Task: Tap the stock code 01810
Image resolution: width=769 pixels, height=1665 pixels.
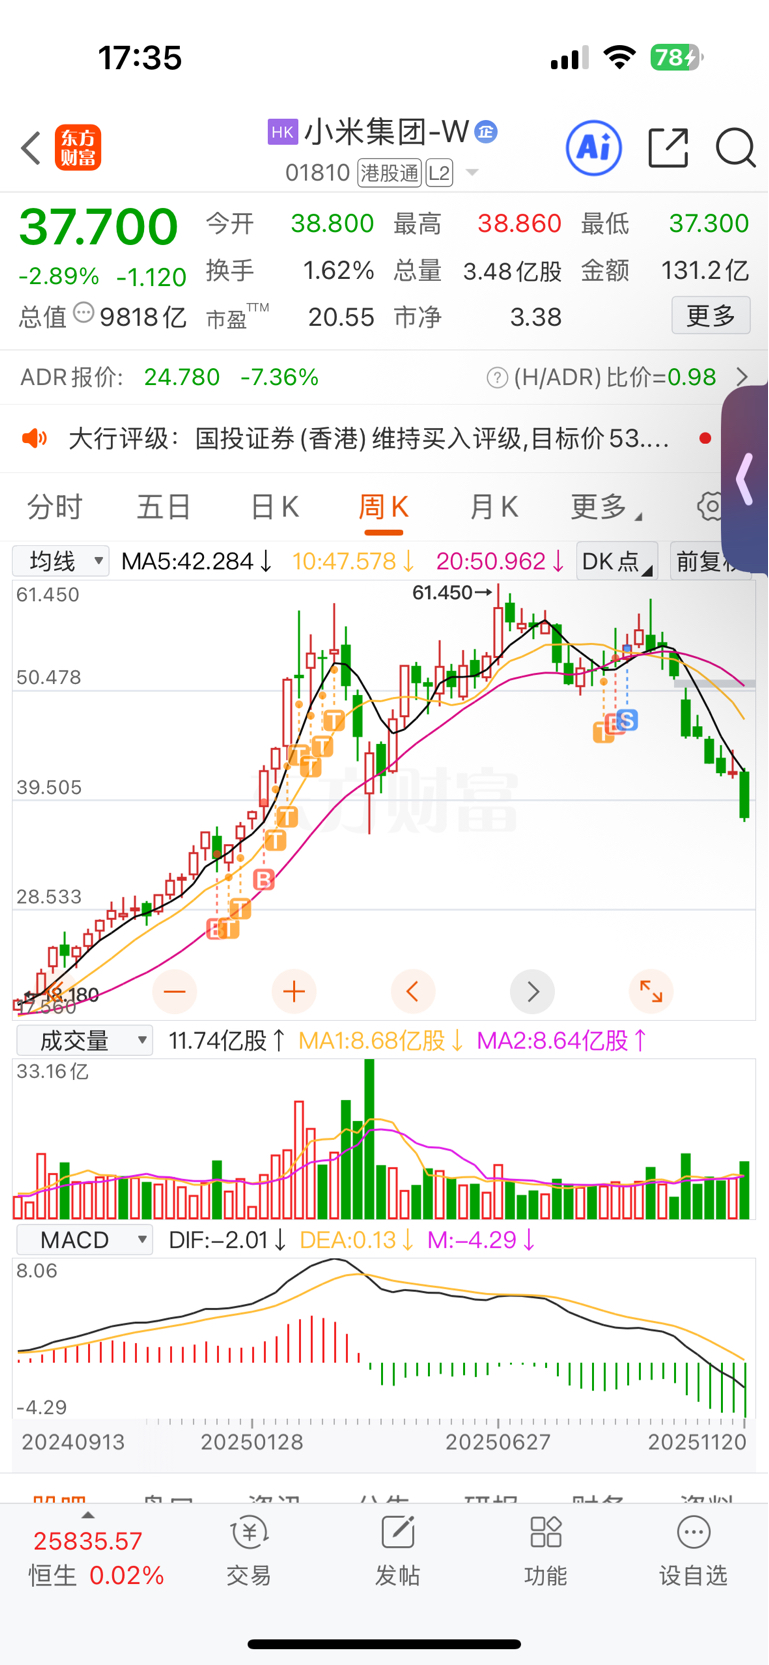Action: 317,173
